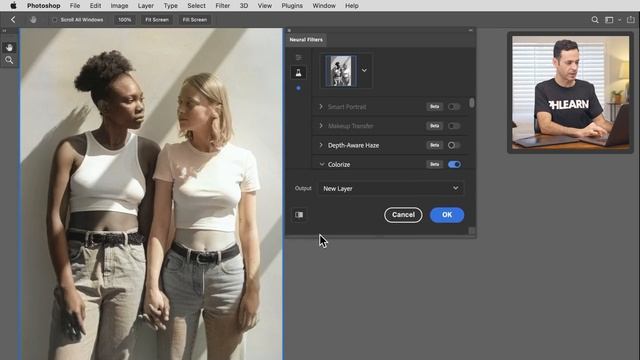Open the Filter menu
Screen dimensions: 640x360
222,6
